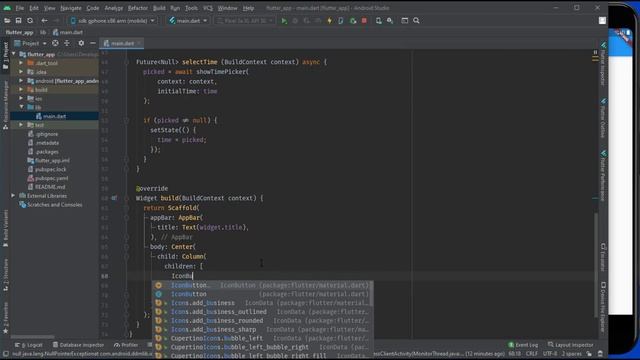Open the VCS menu
Image resolution: width=640 pixels, height=360 pixels.
[208, 8]
